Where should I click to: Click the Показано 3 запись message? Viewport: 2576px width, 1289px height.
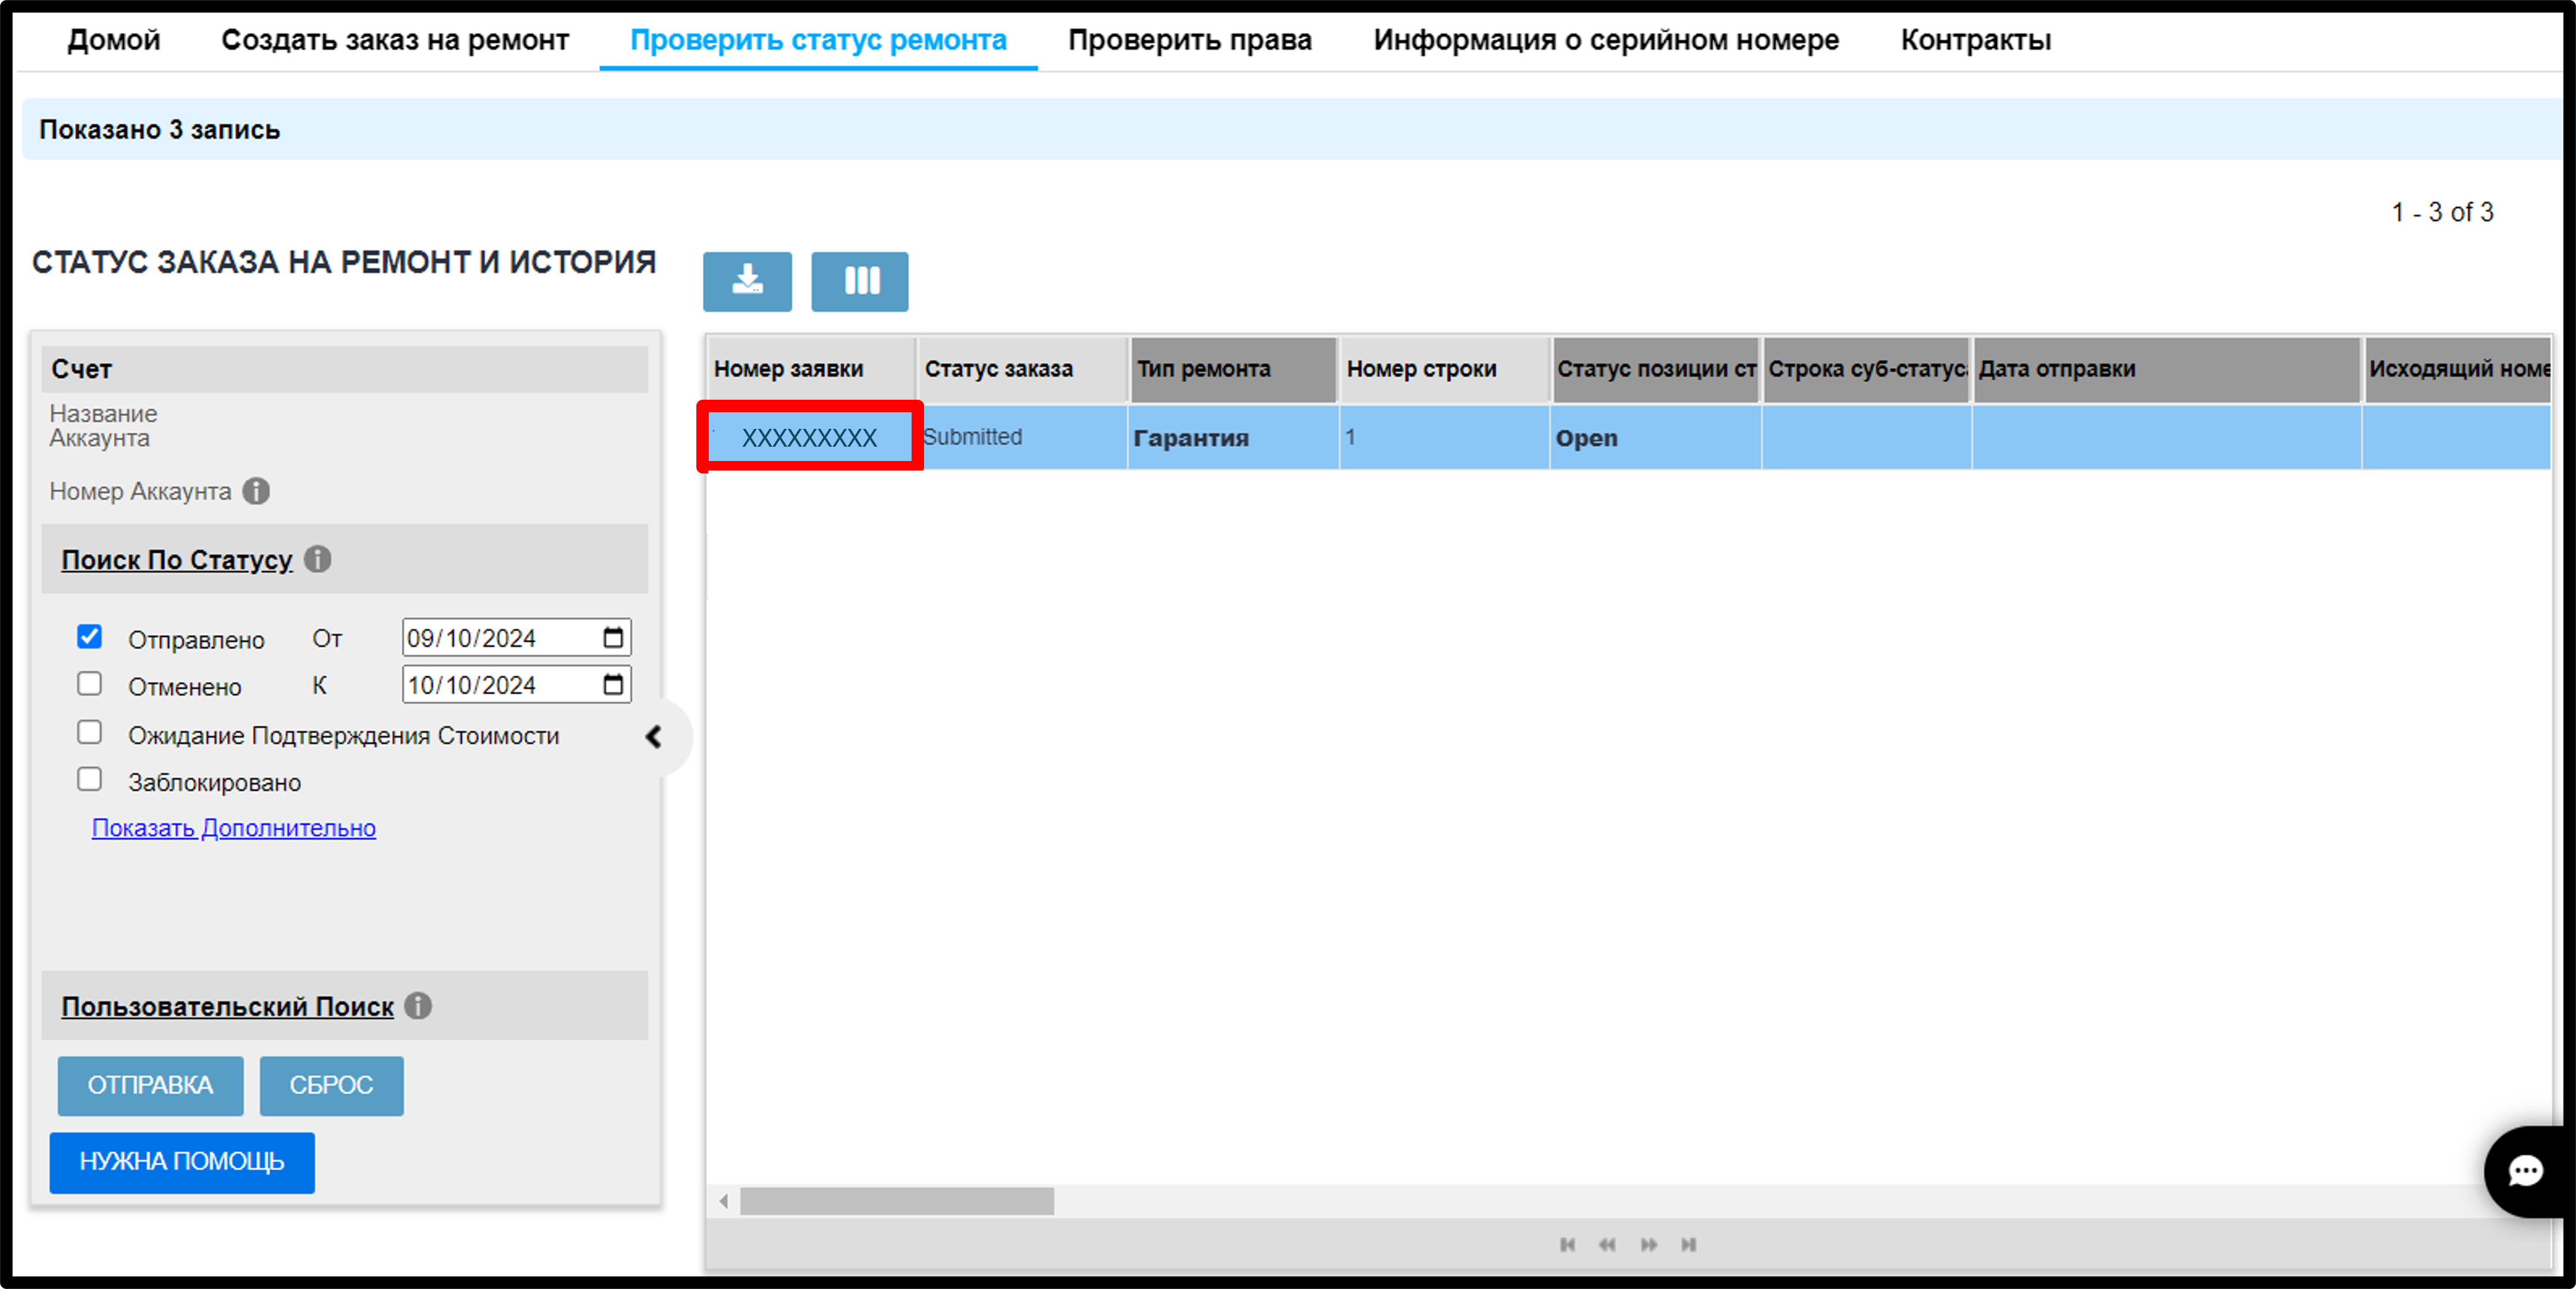tap(160, 130)
